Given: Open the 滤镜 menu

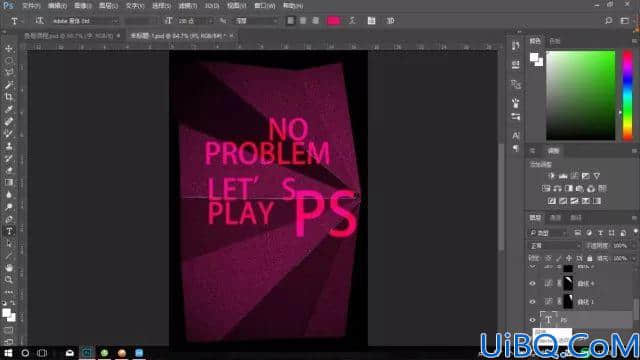Looking at the screenshot, I should pyautogui.click(x=188, y=6).
